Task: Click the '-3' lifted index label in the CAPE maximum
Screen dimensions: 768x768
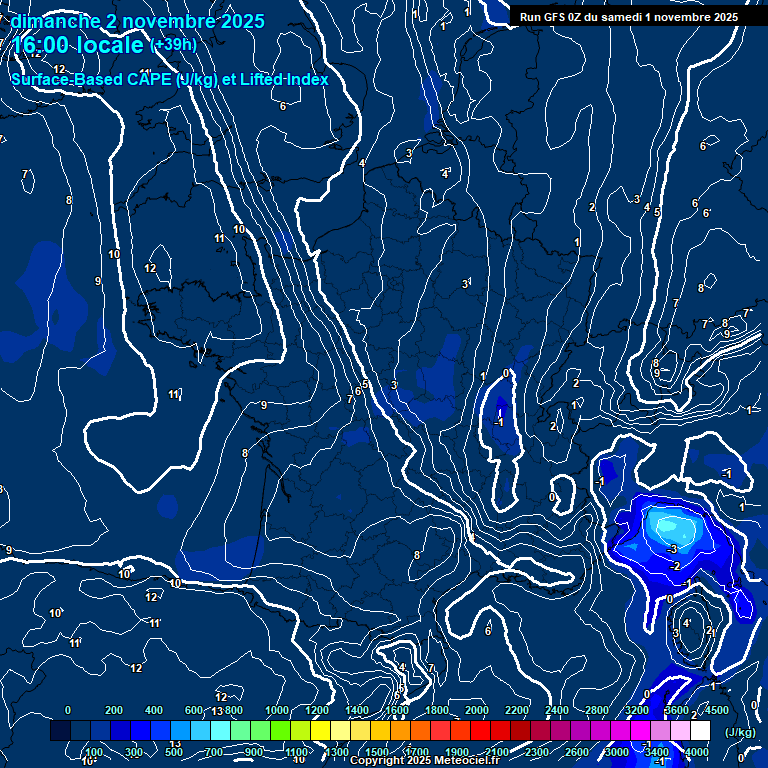Action: click(672, 549)
